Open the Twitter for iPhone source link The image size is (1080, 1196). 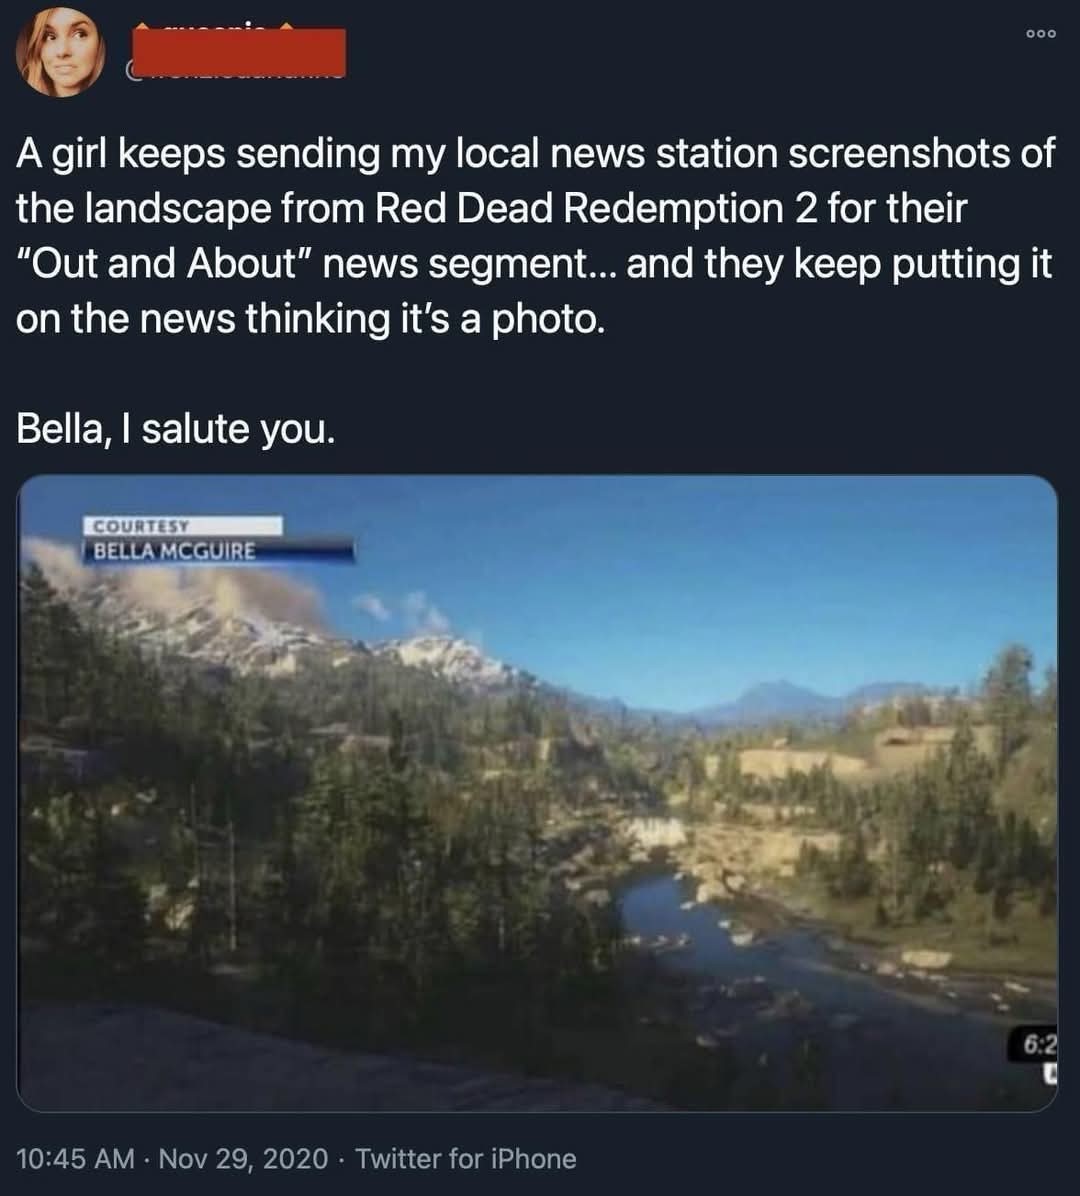465,1159
